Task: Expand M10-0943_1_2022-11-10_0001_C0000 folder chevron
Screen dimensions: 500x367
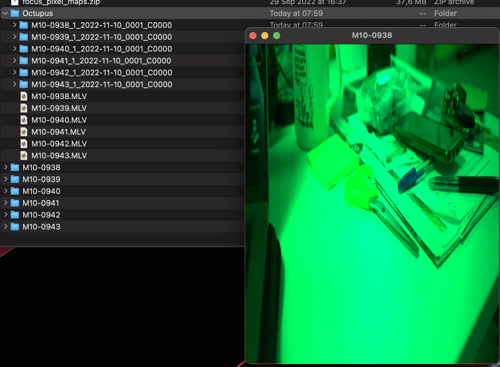Action: 14,84
